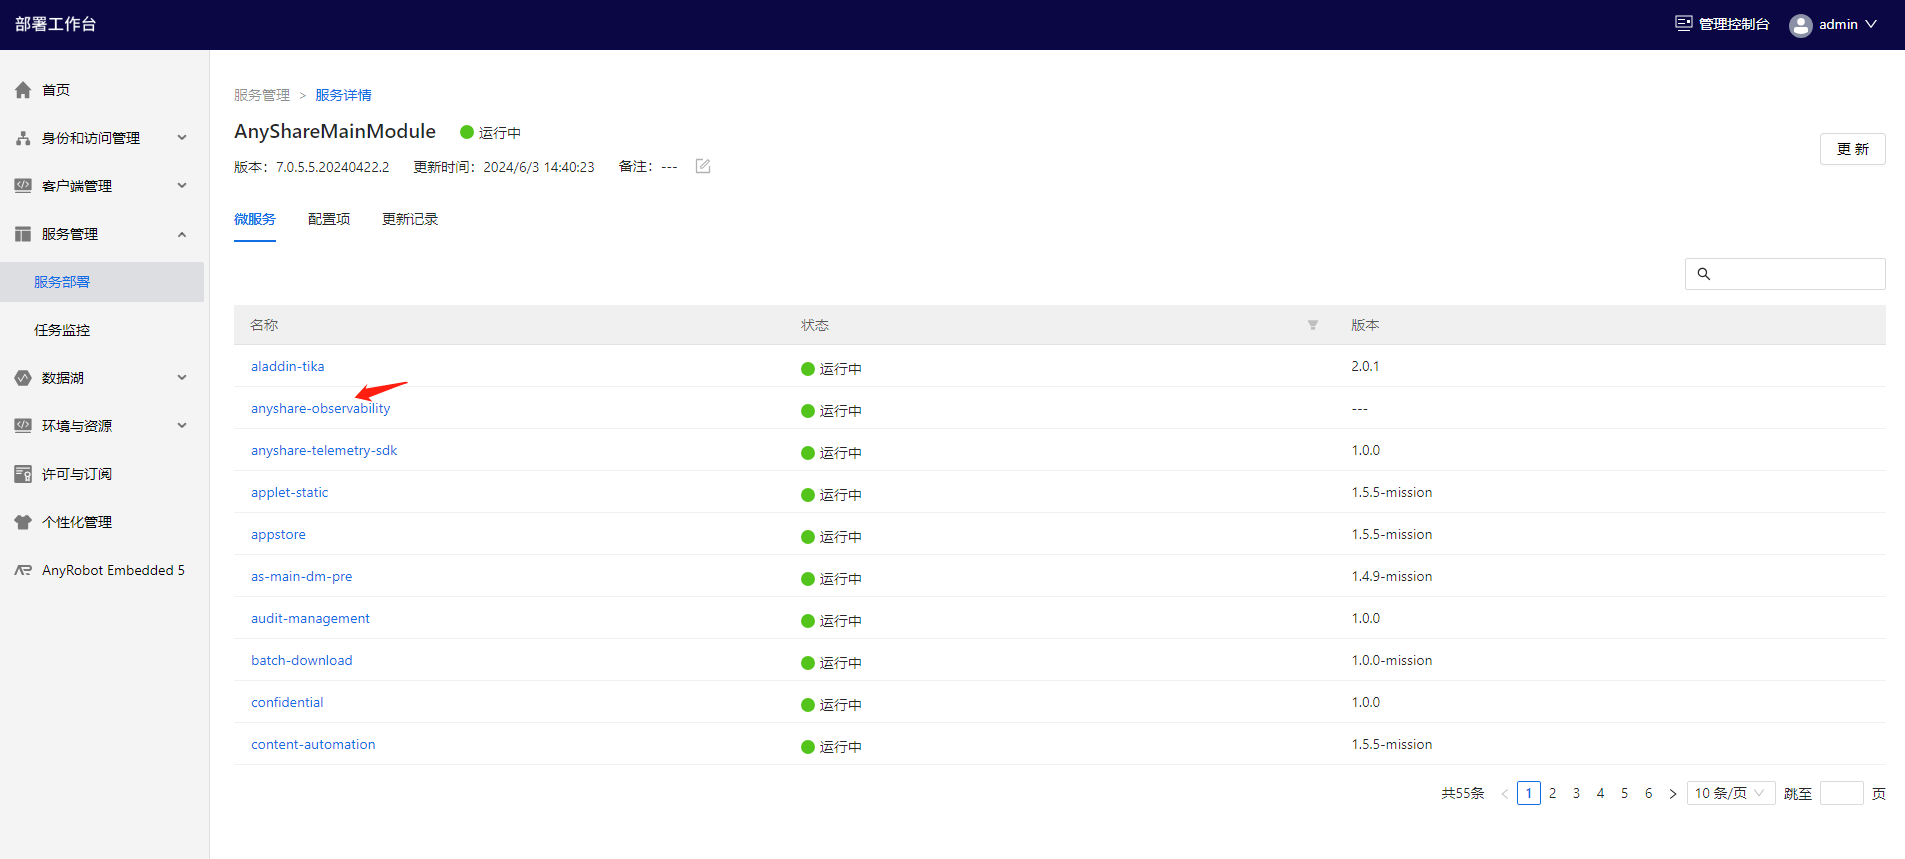Go to page 6 of results
The height and width of the screenshot is (859, 1905).
point(1649,793)
